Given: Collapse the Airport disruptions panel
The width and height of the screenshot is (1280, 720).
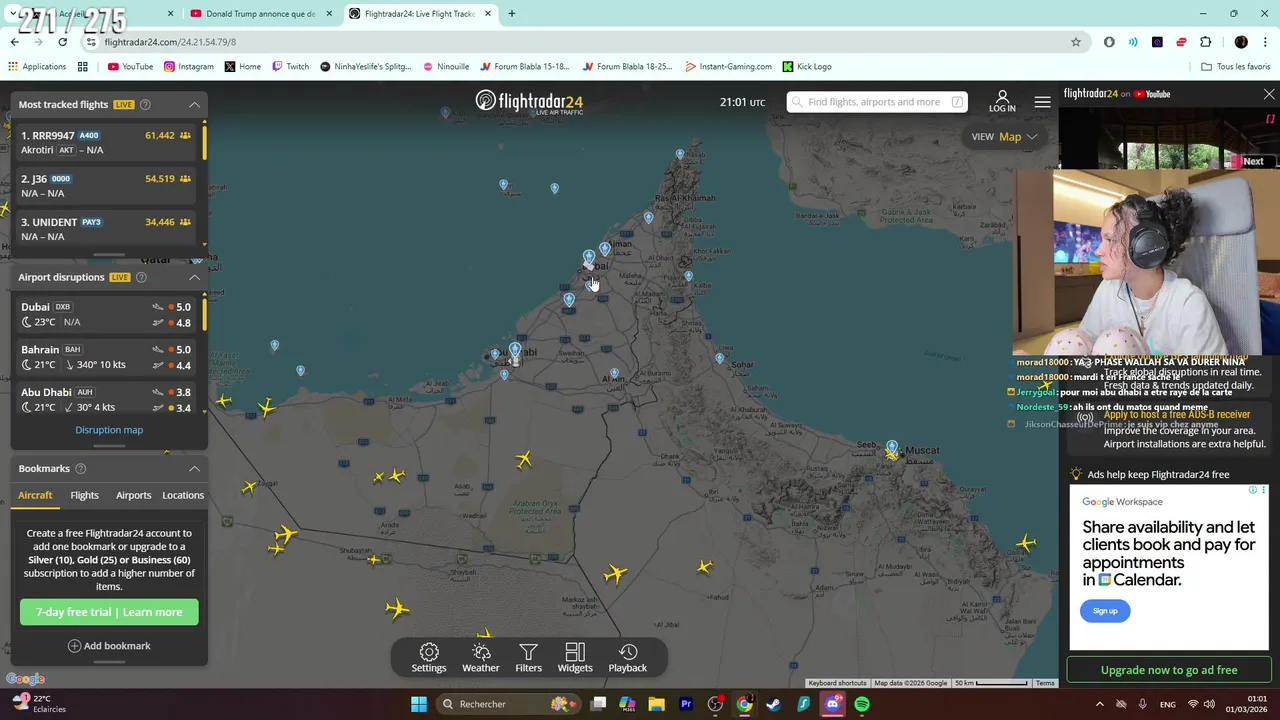Looking at the screenshot, I should pos(194,277).
